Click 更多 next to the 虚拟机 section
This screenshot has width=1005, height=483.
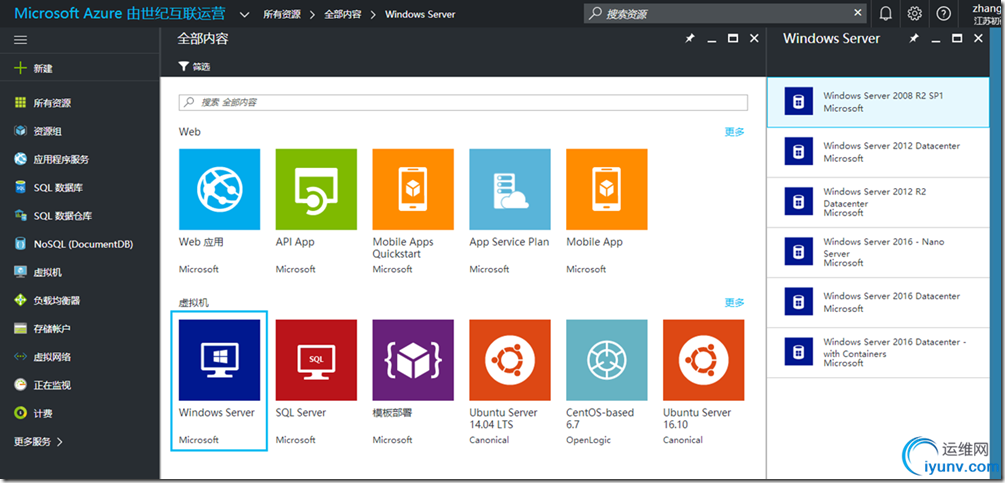735,302
